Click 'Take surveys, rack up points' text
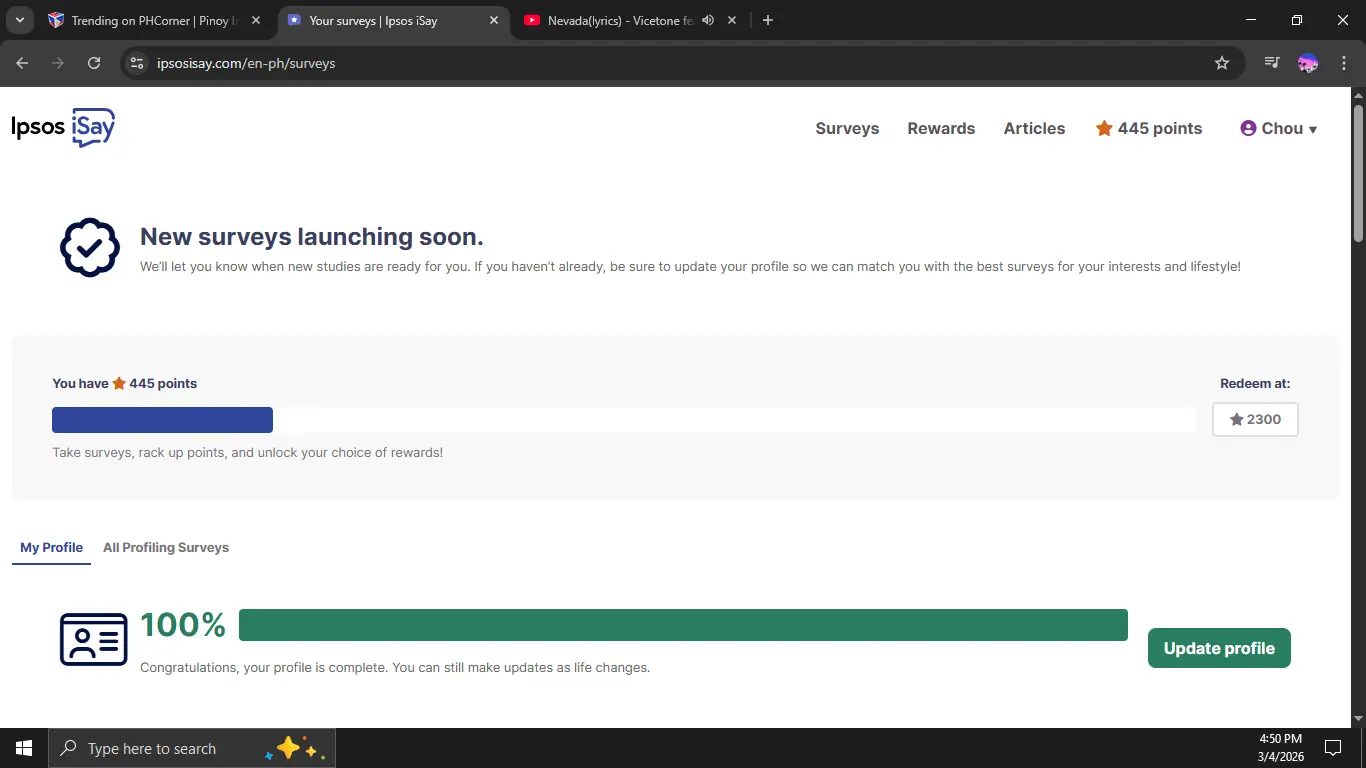Image resolution: width=1366 pixels, height=768 pixels. 247,452
